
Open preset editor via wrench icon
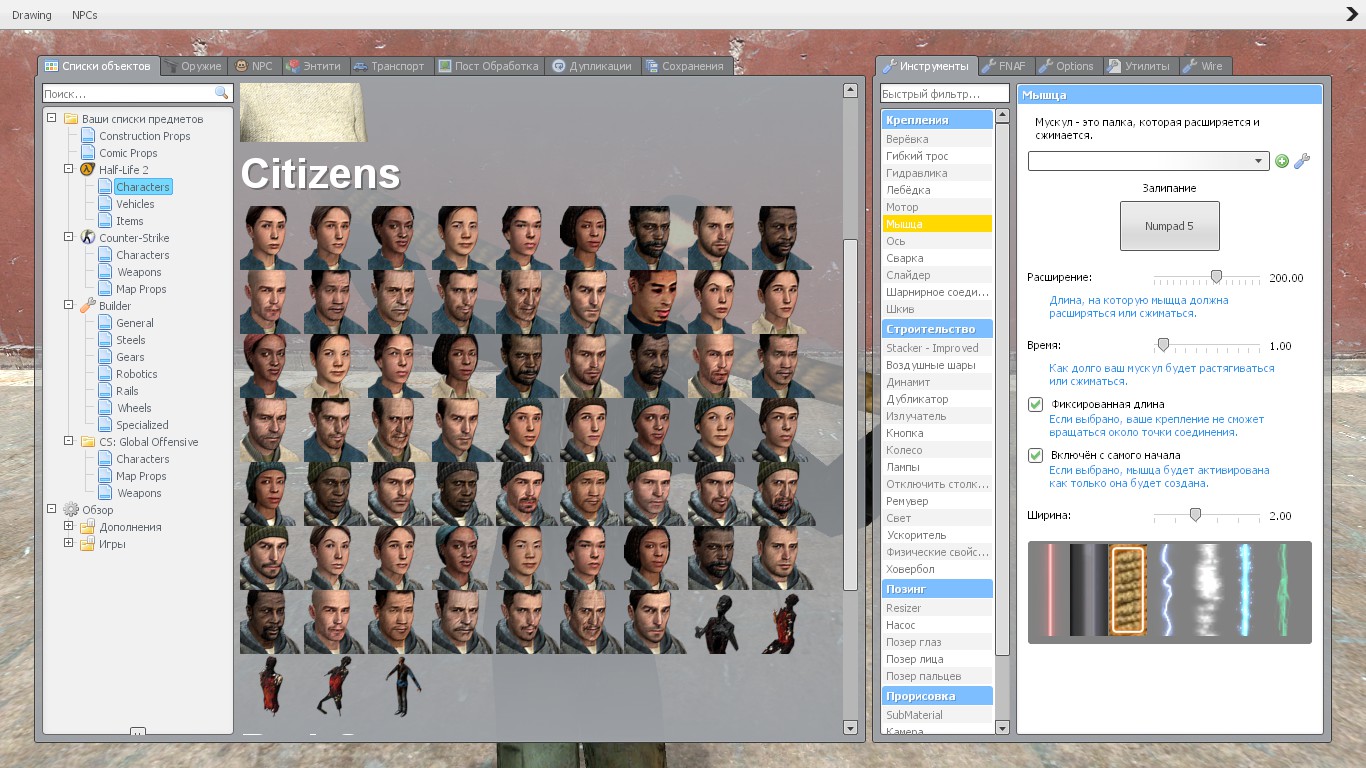click(1301, 161)
